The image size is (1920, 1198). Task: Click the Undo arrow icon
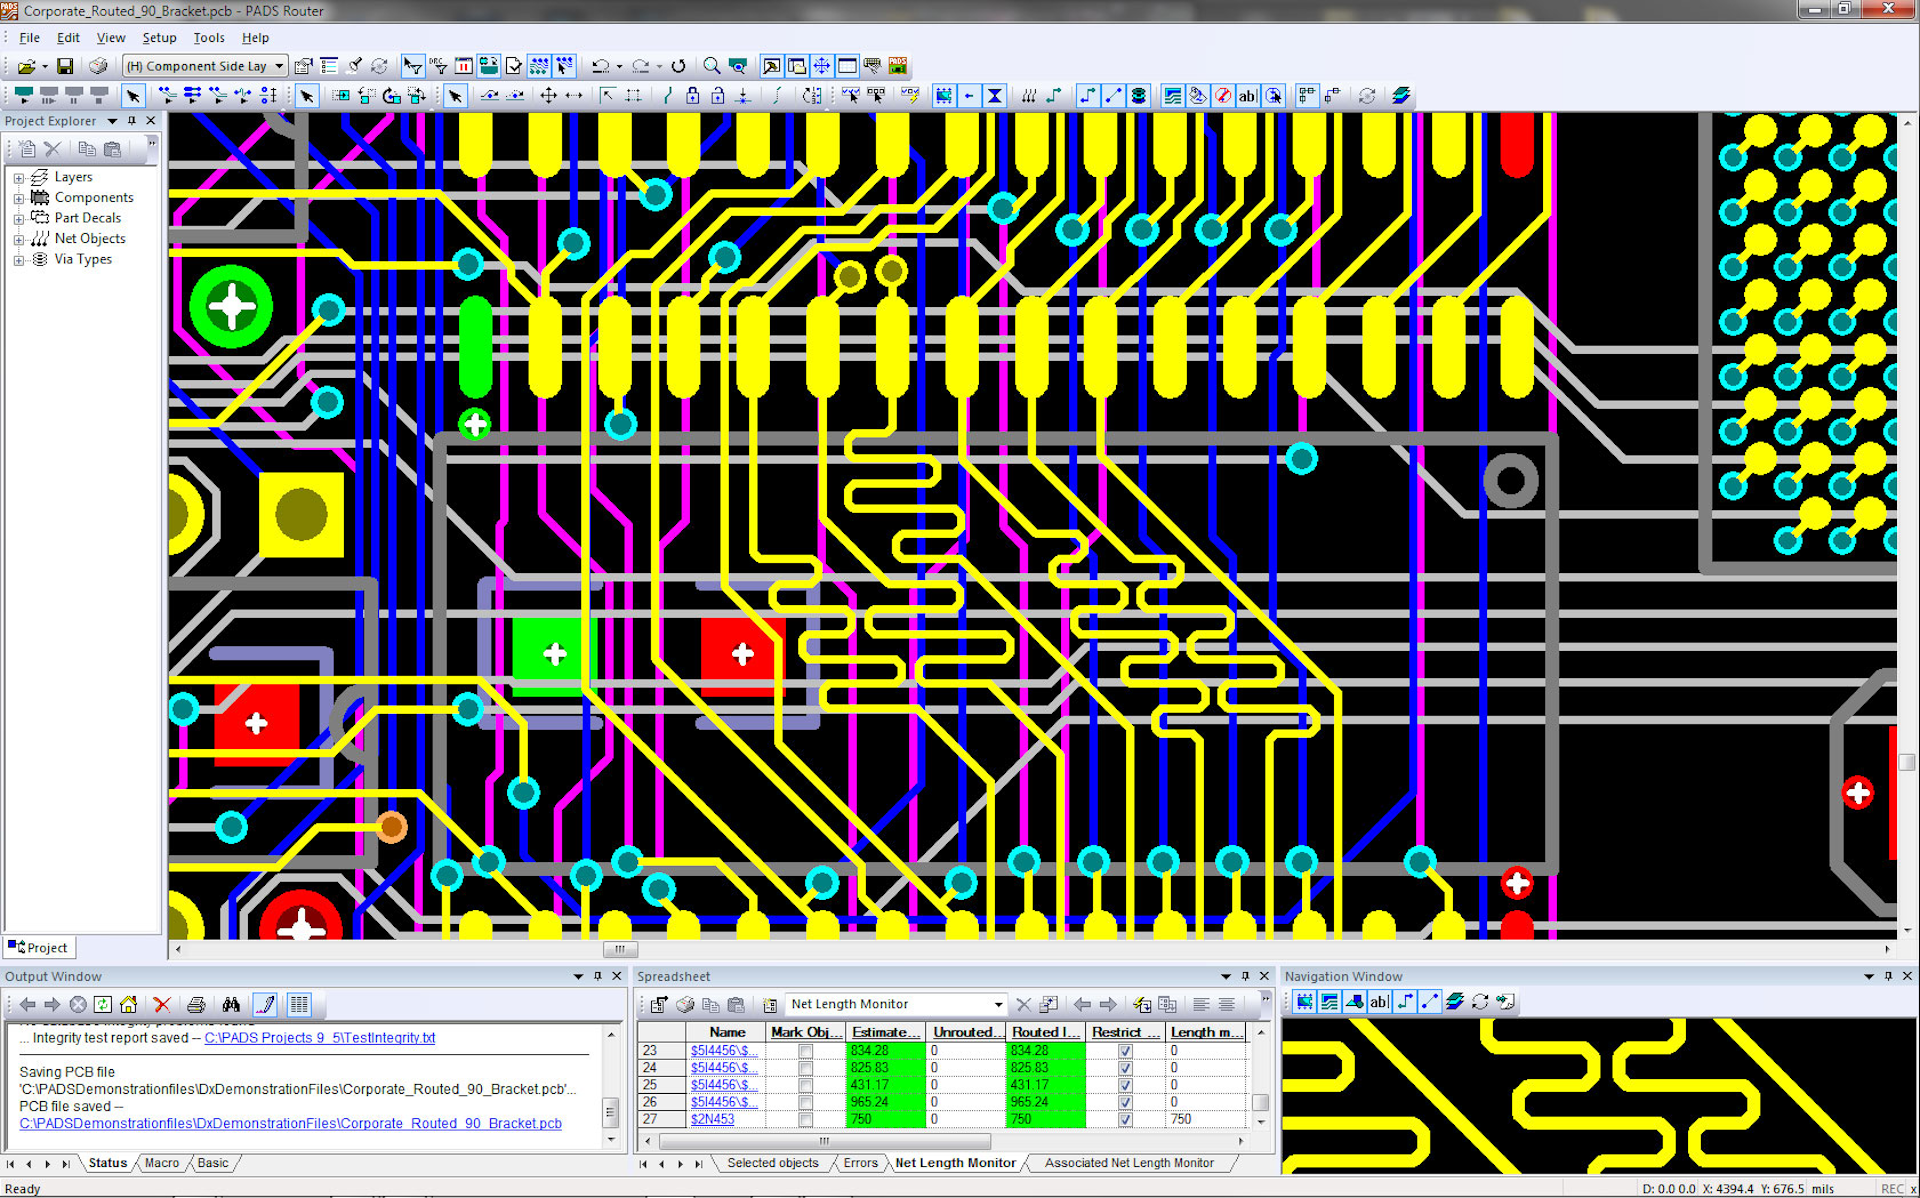(600, 66)
